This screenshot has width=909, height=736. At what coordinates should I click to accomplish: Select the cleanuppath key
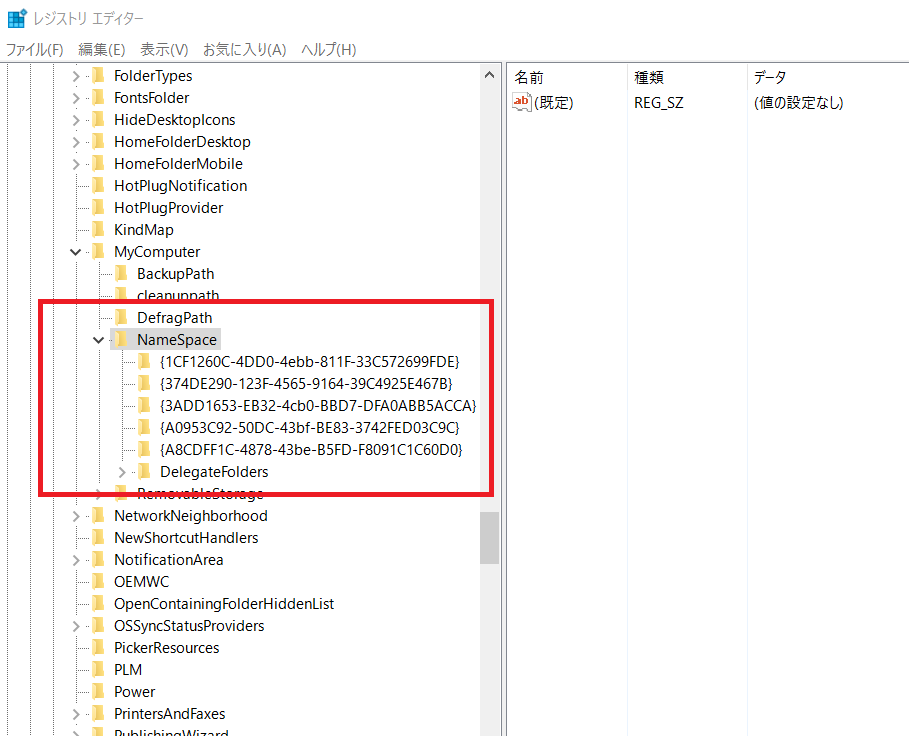point(178,296)
